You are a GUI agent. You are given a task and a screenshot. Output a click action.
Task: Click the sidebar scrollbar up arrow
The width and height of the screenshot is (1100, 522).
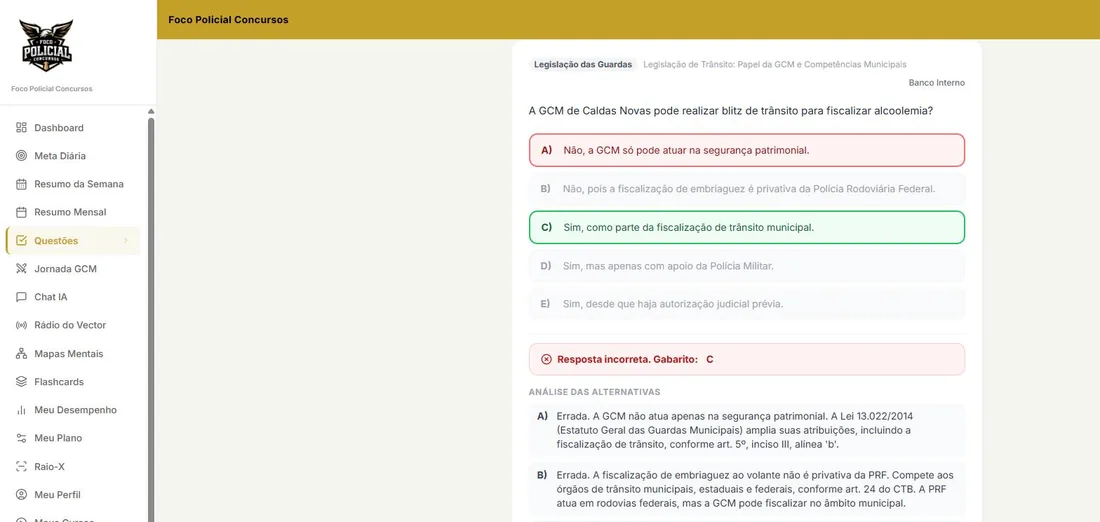pos(151,112)
